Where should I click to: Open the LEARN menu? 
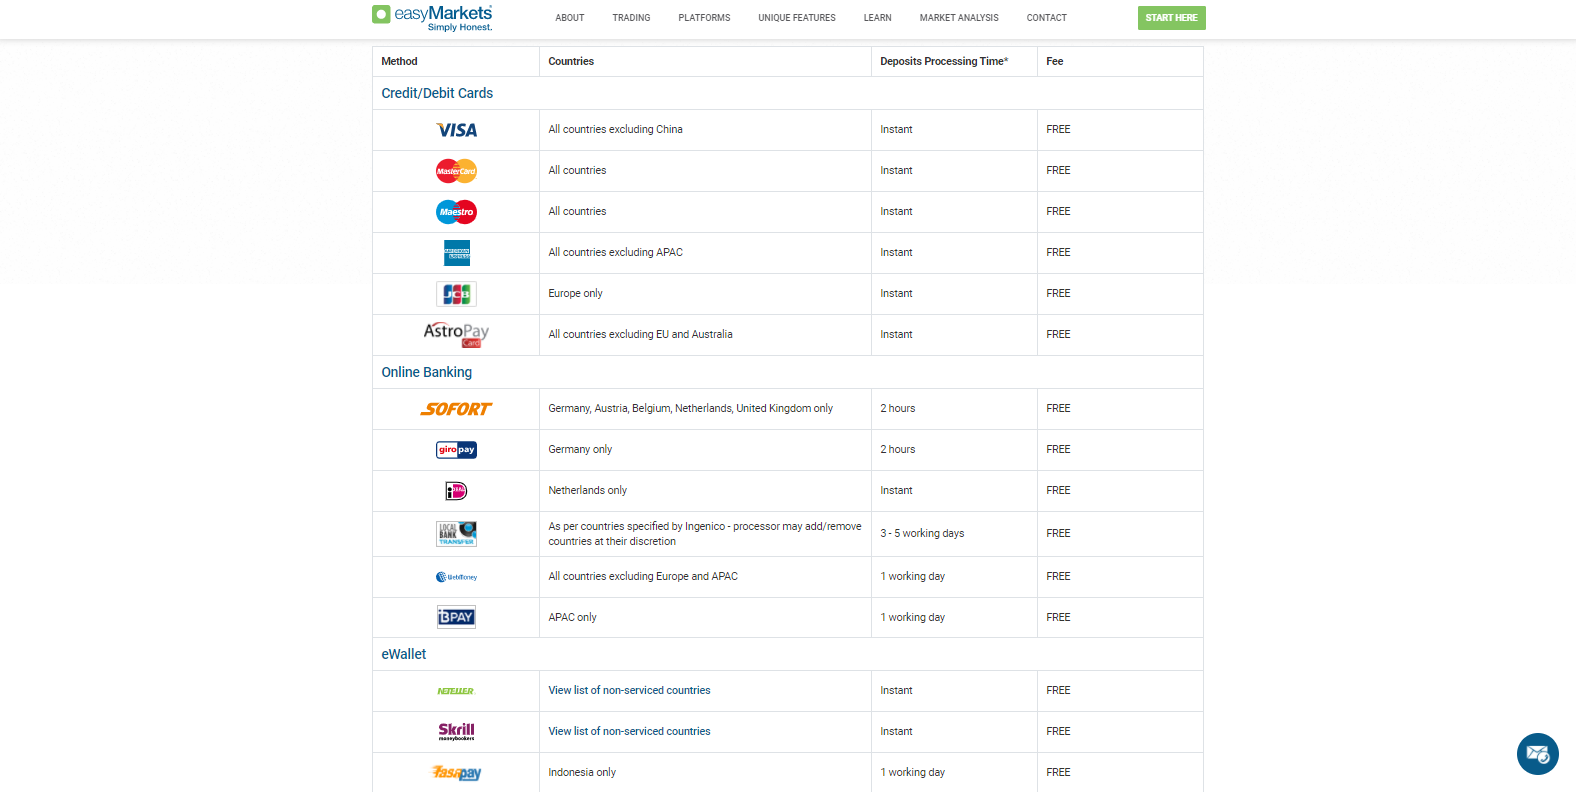tap(878, 18)
